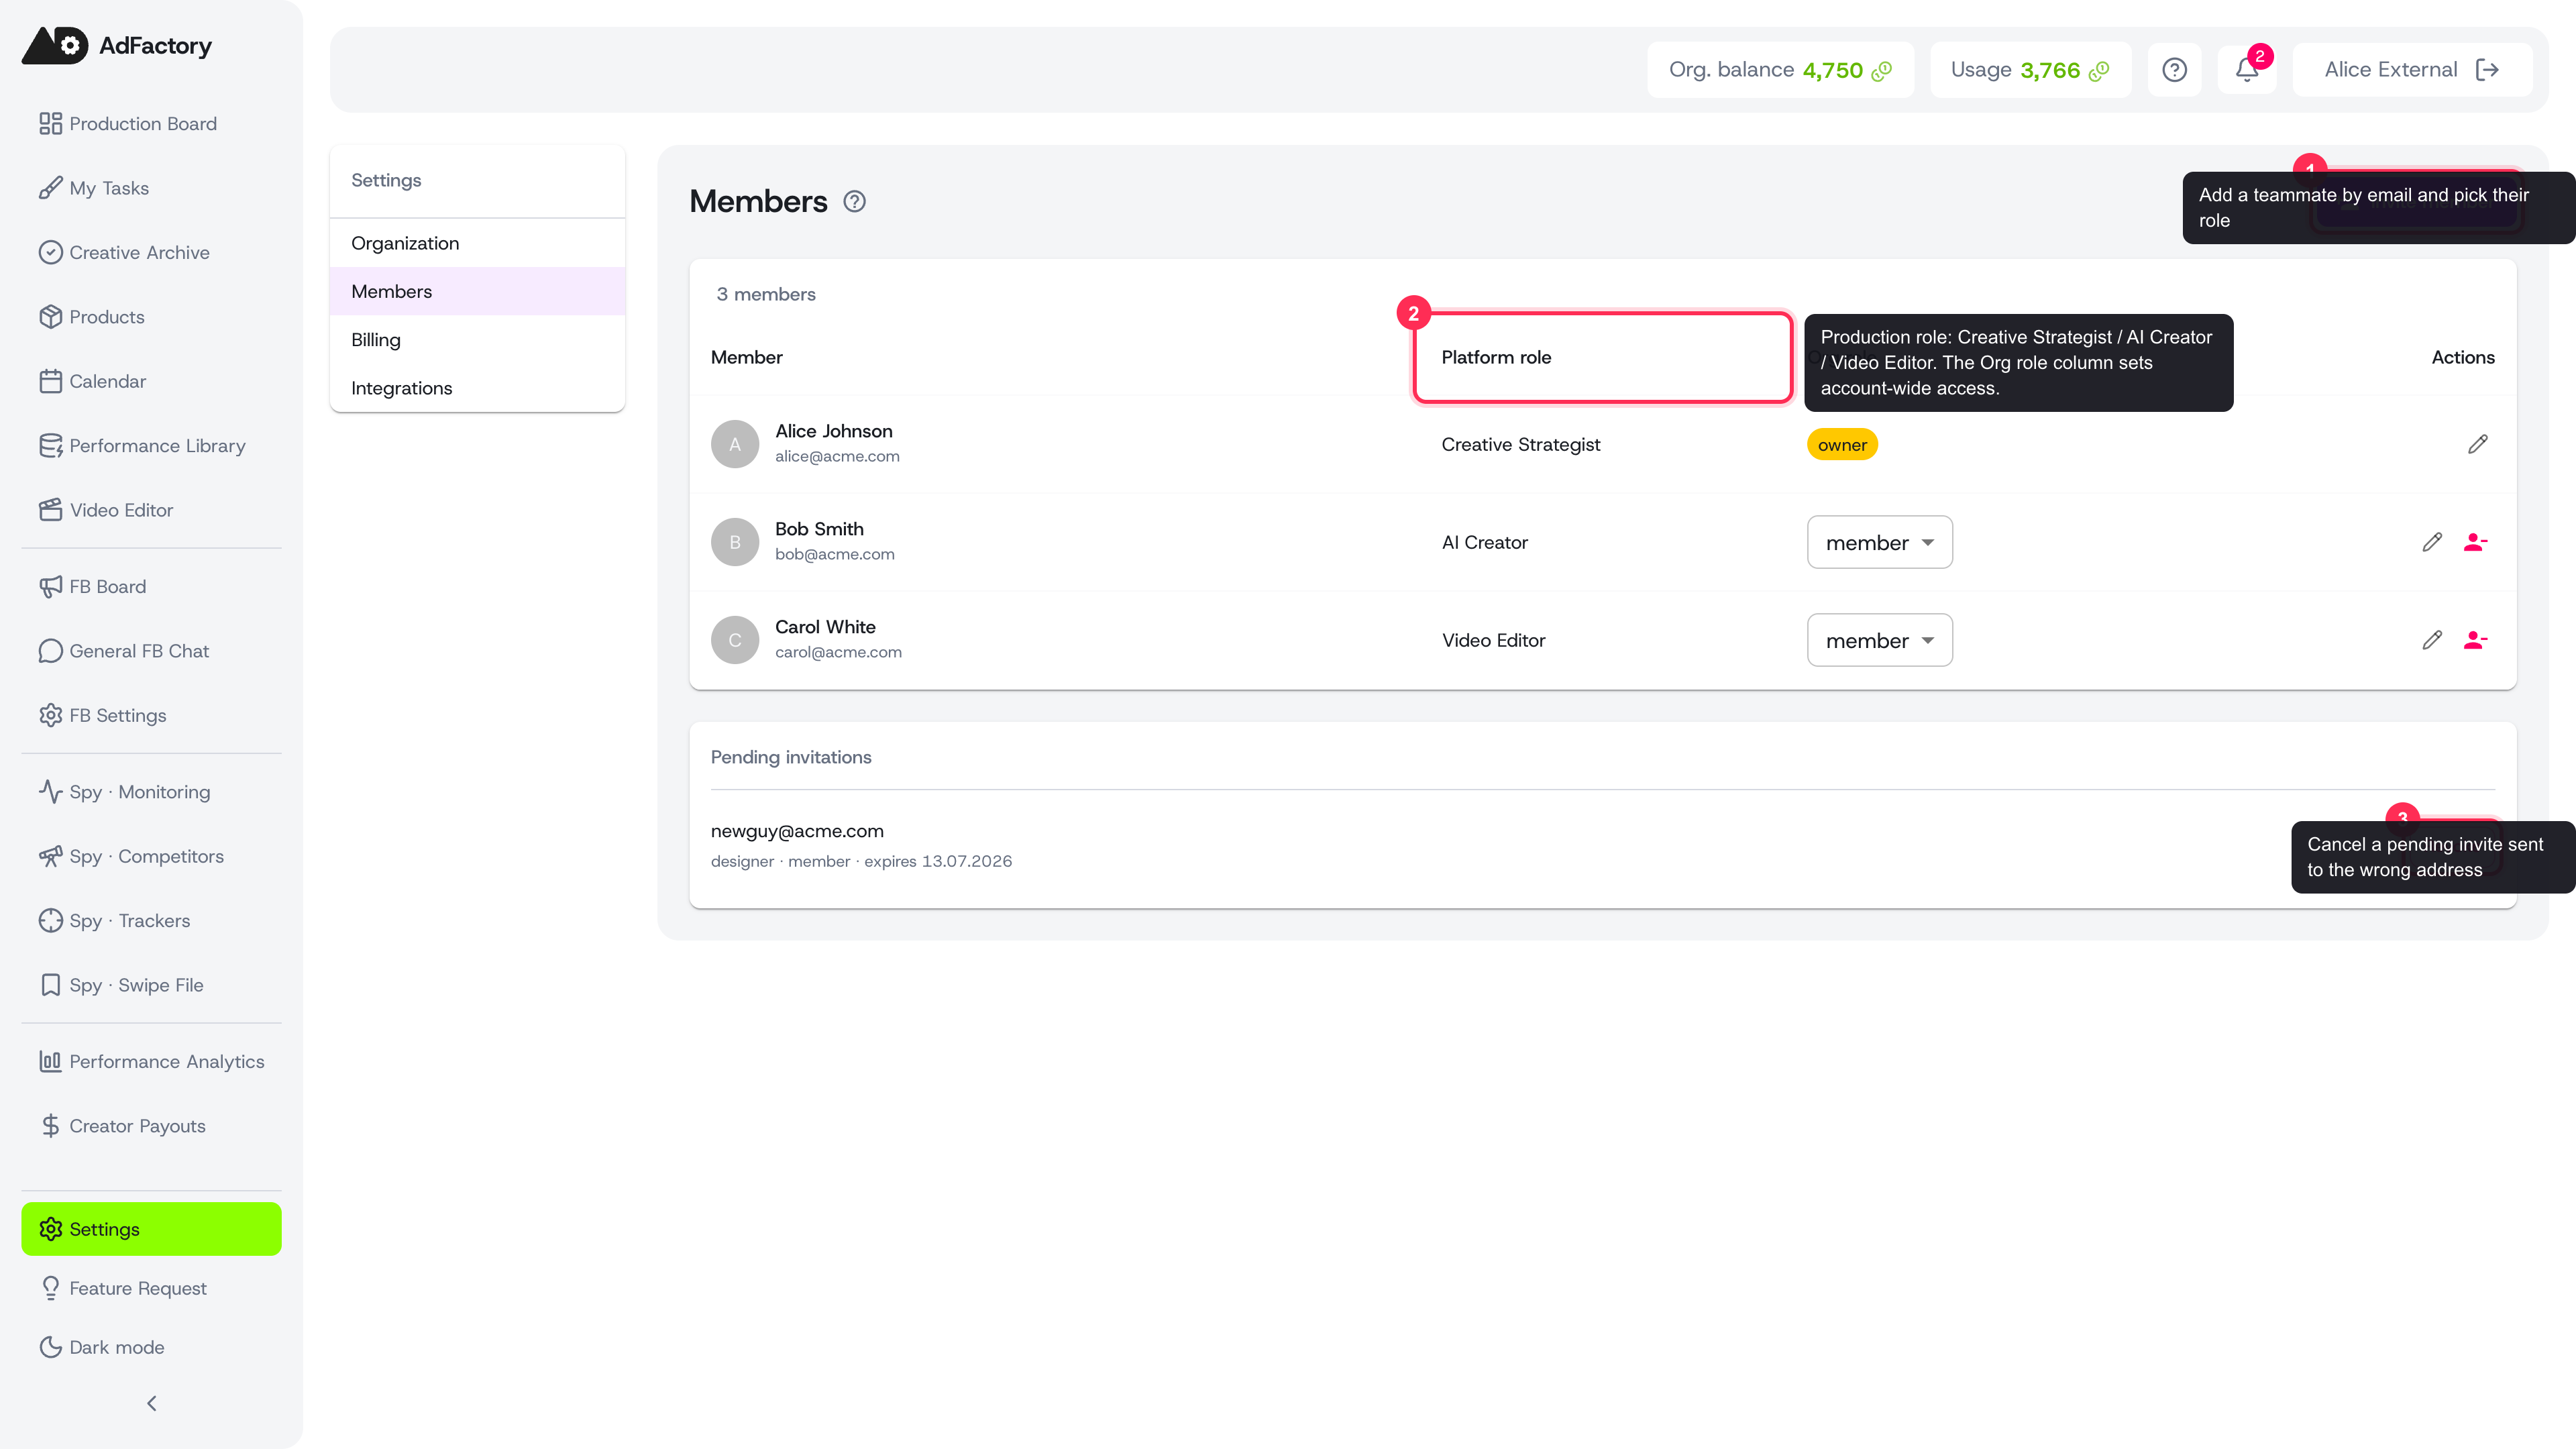Click Spy Monitoring pulse icon
Viewport: 2576px width, 1449px height.
50,792
